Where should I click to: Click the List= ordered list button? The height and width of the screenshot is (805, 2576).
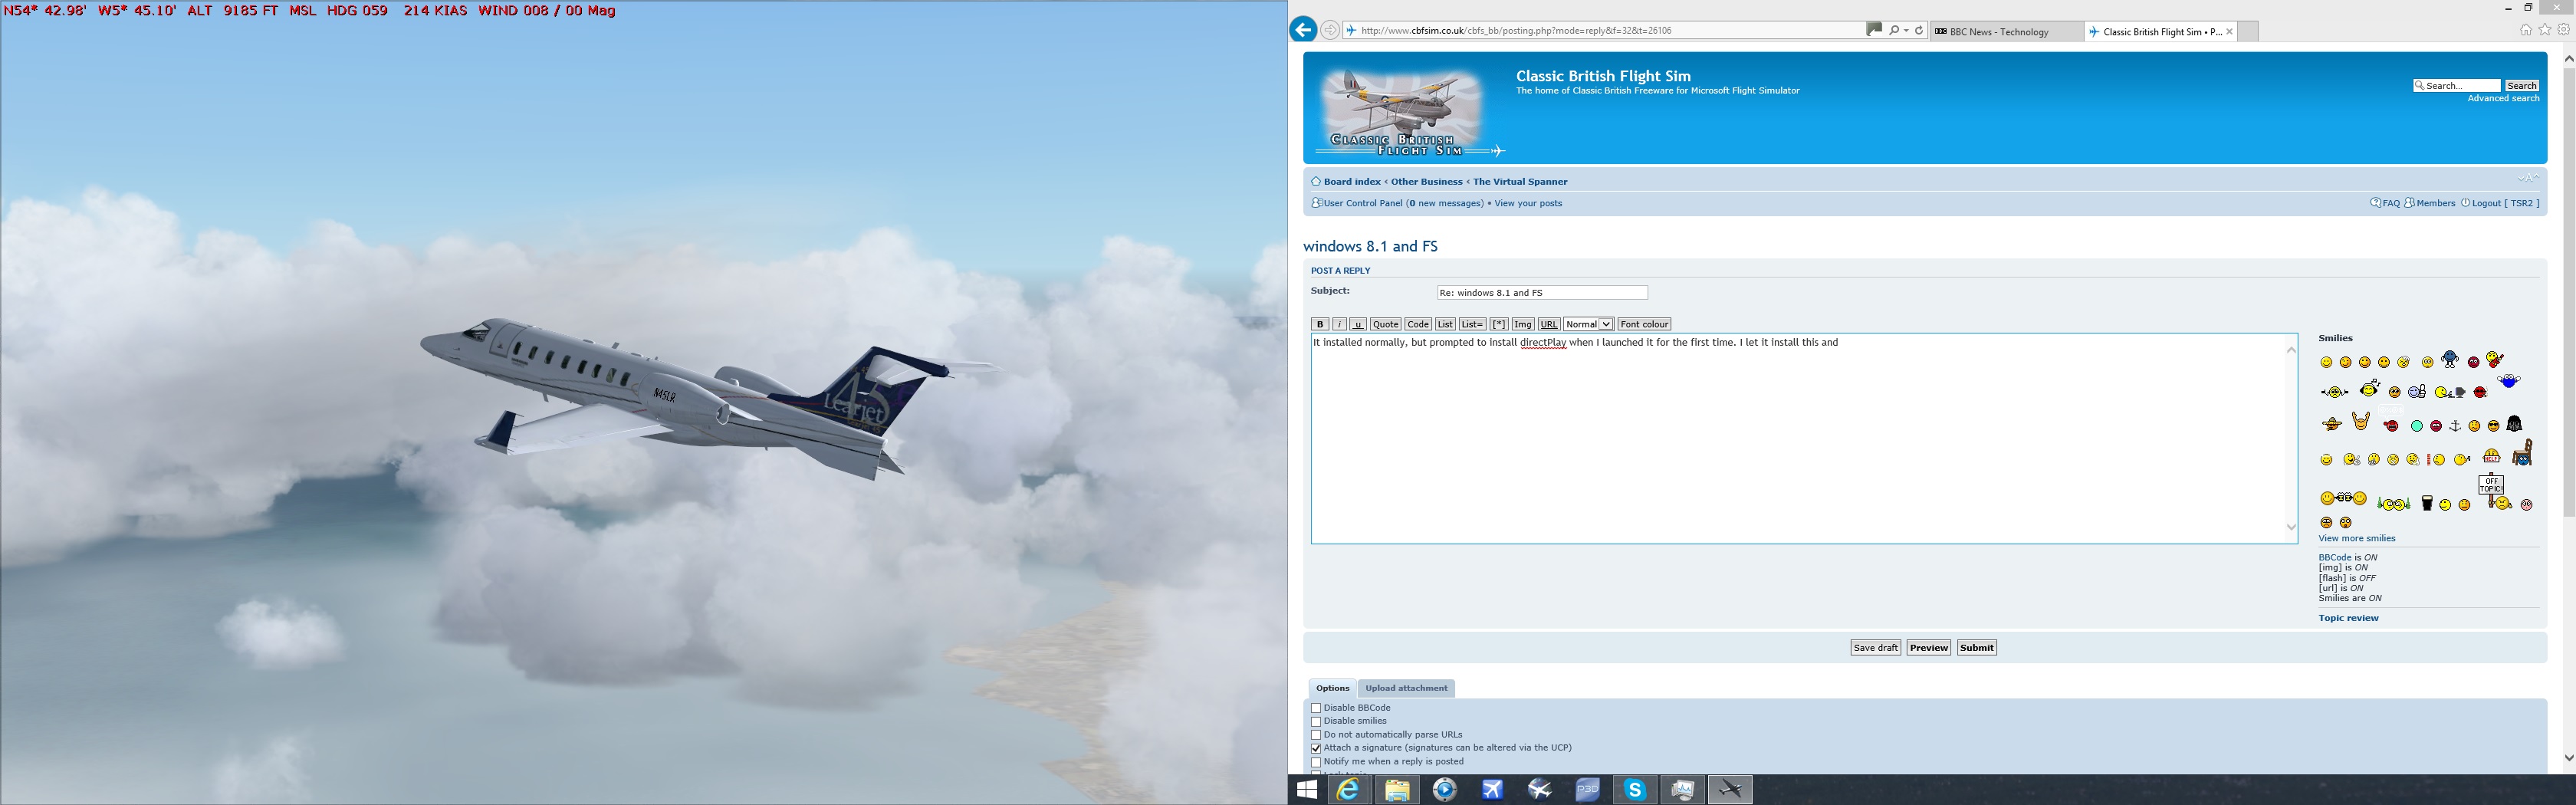[x=1472, y=324]
